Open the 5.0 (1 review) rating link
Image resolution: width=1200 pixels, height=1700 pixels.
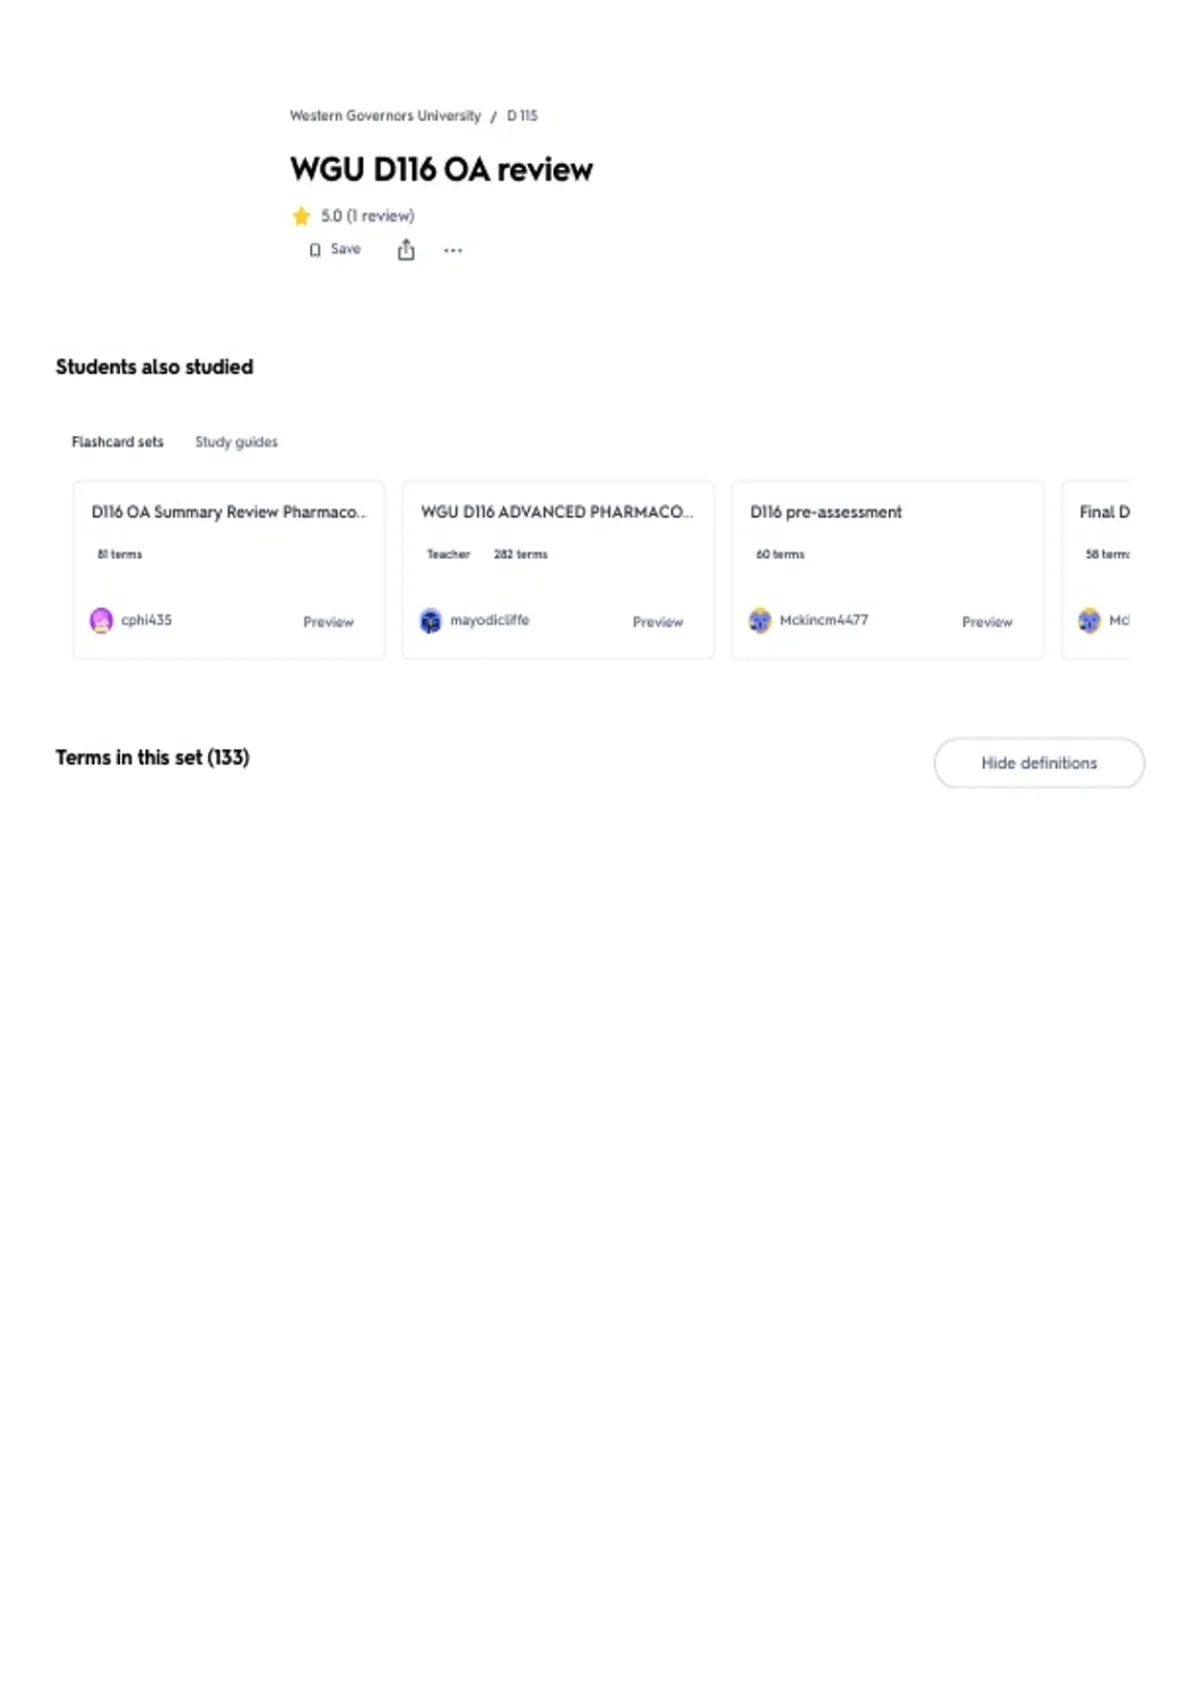tap(367, 216)
